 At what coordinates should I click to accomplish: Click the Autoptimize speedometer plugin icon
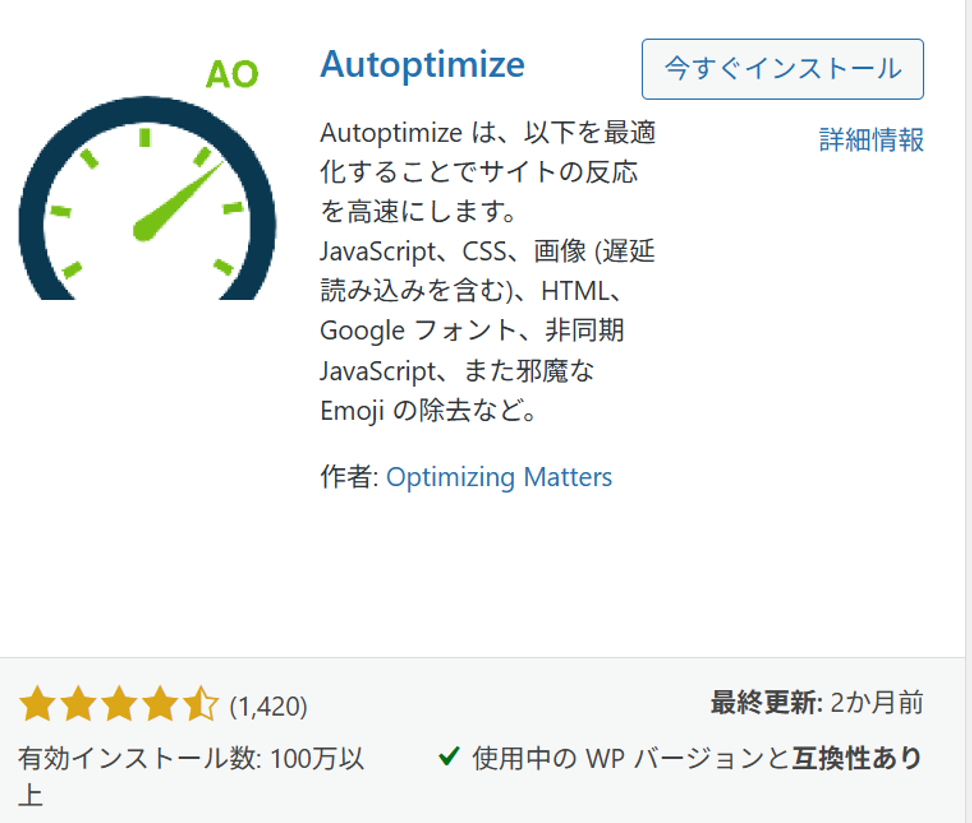click(147, 178)
